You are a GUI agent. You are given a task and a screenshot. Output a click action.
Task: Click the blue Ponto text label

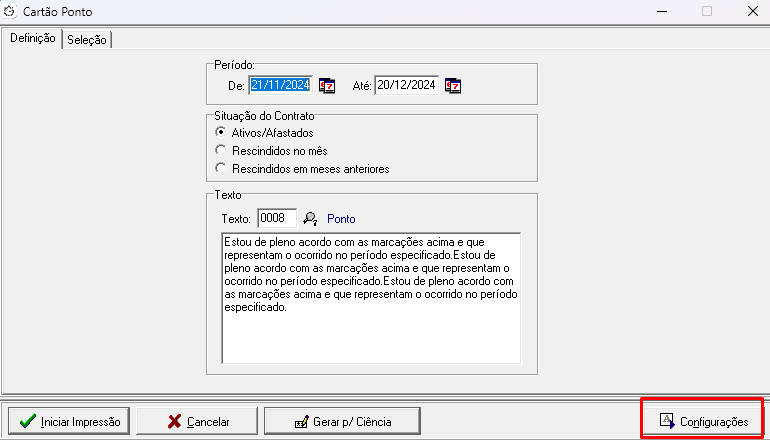[x=341, y=219]
